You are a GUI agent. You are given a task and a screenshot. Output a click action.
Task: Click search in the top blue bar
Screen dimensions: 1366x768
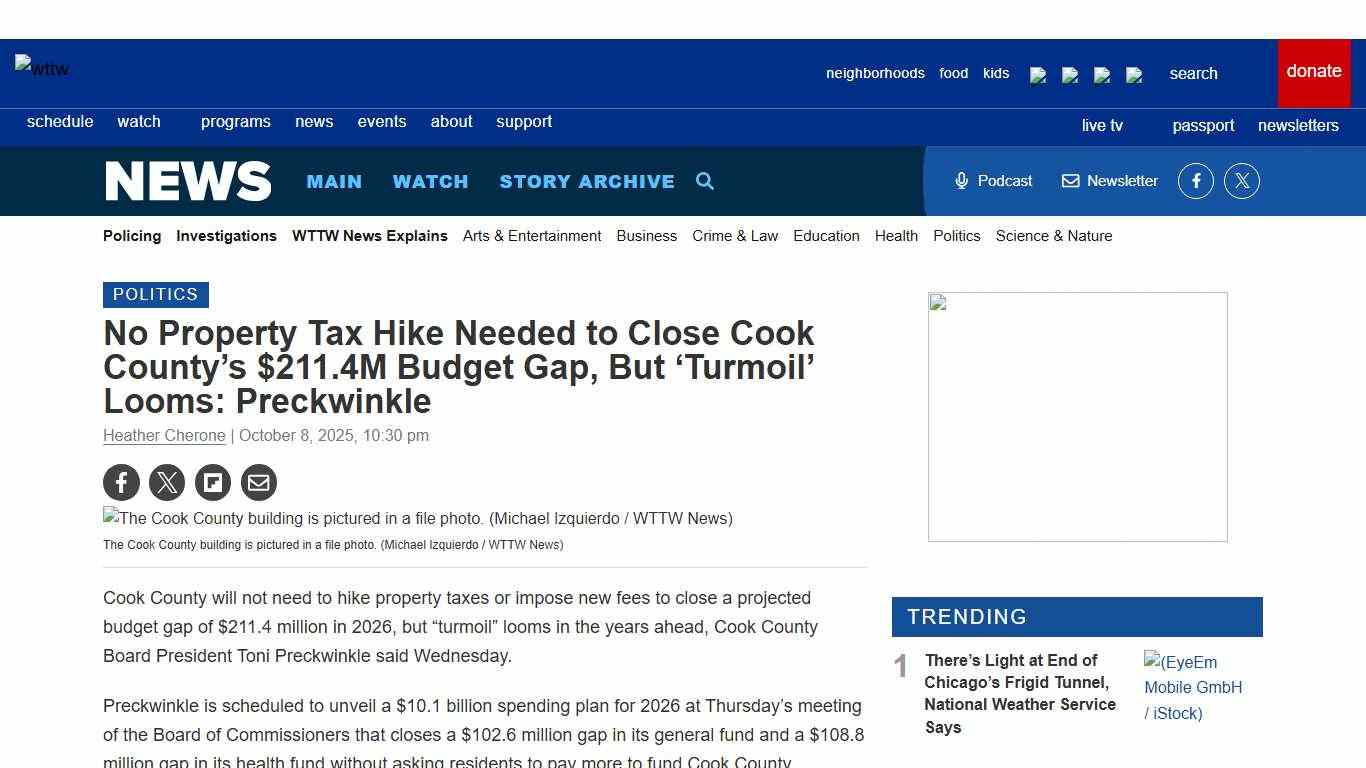click(x=1193, y=73)
